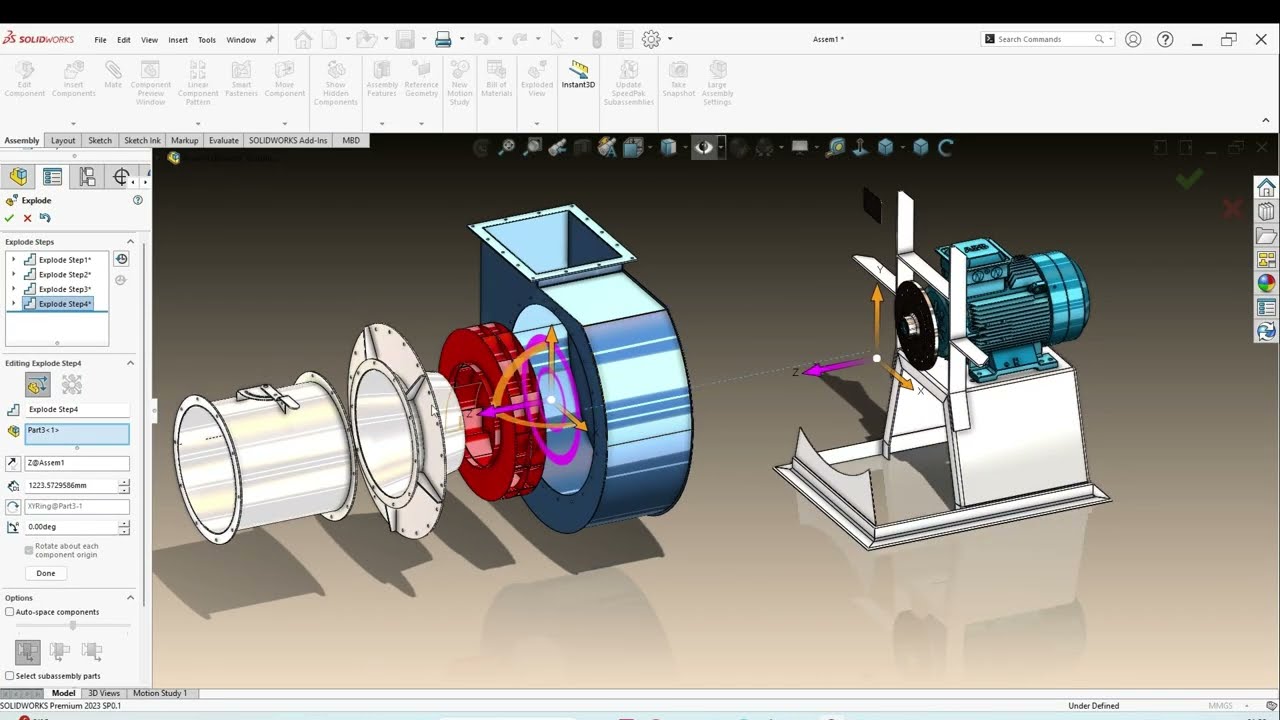Collapse the Editing Explode Step4 section
This screenshot has width=1280, height=720.
130,363
